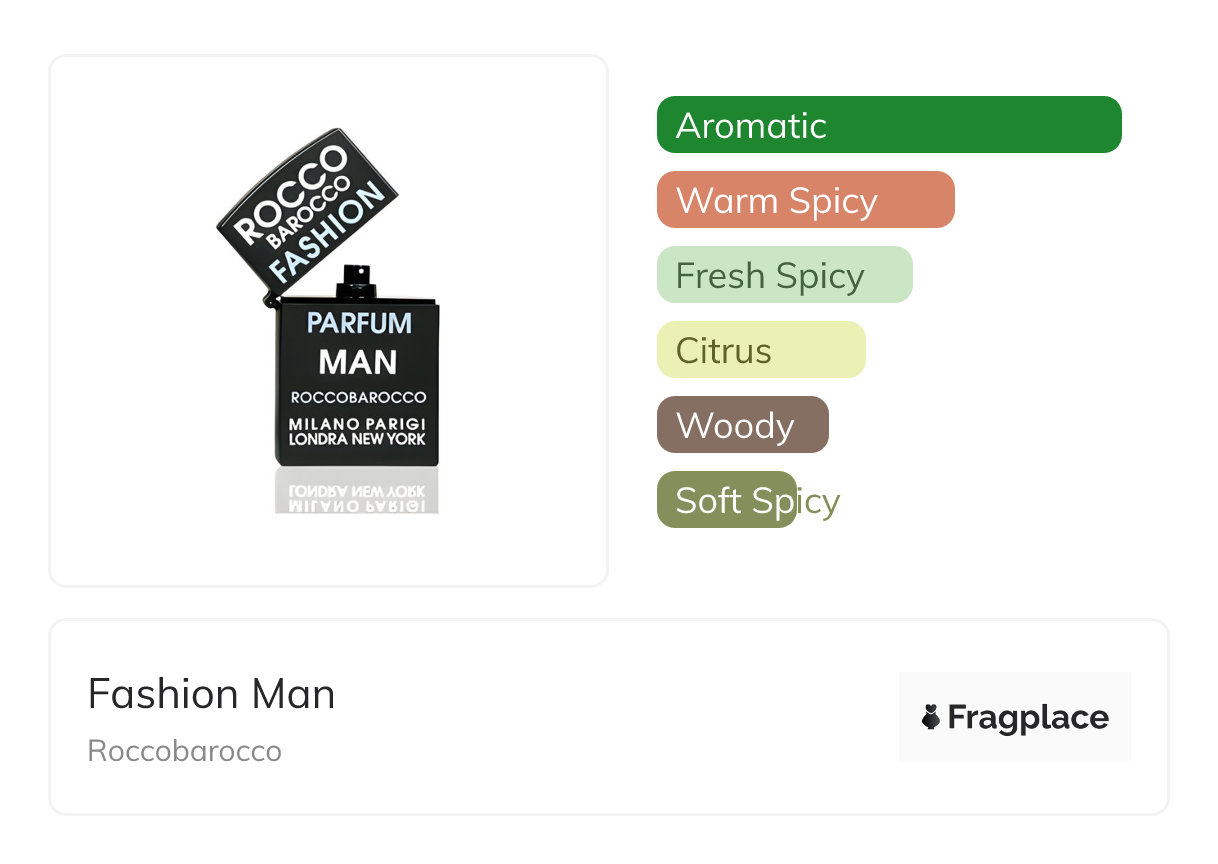Viewport: 1218px width, 864px height.
Task: Click the PARFUM label on the bottle
Action: pyautogui.click(x=358, y=323)
